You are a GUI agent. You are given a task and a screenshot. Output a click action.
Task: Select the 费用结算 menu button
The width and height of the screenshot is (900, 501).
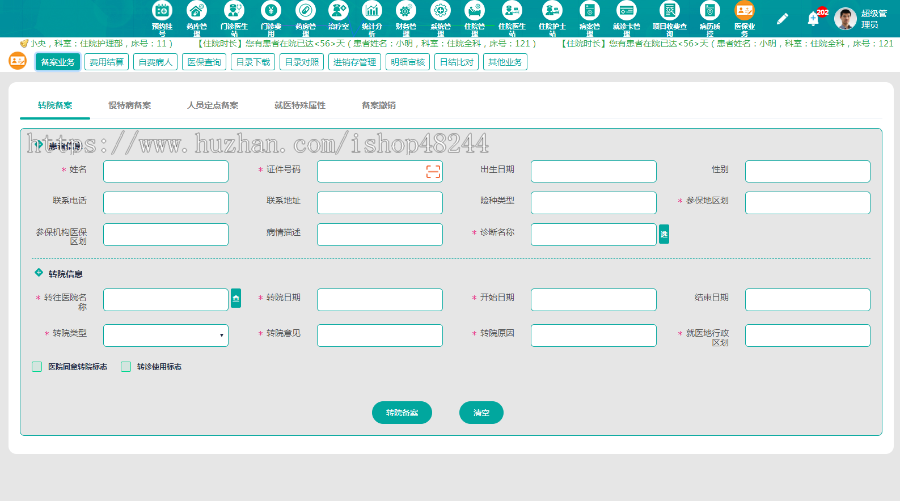point(106,62)
